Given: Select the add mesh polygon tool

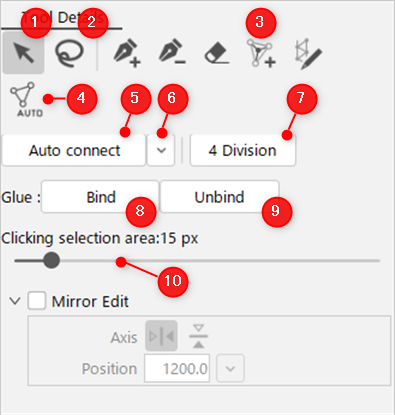Looking at the screenshot, I should point(261,53).
